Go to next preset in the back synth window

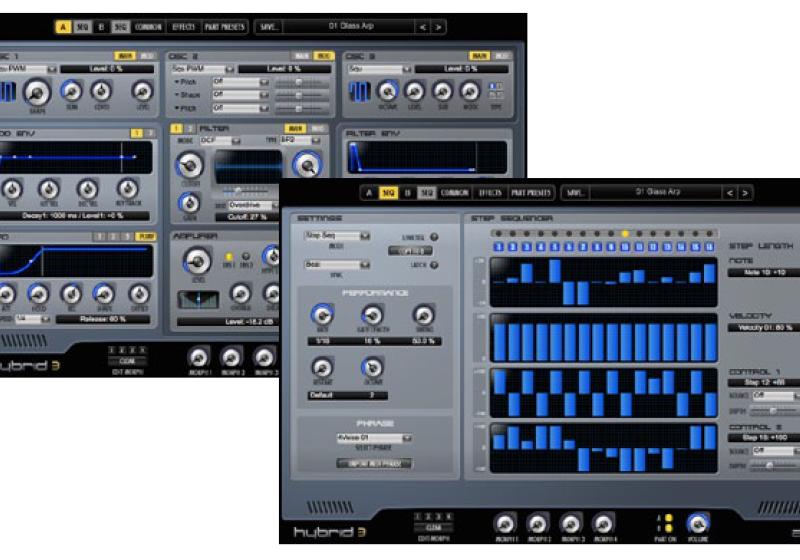(438, 27)
